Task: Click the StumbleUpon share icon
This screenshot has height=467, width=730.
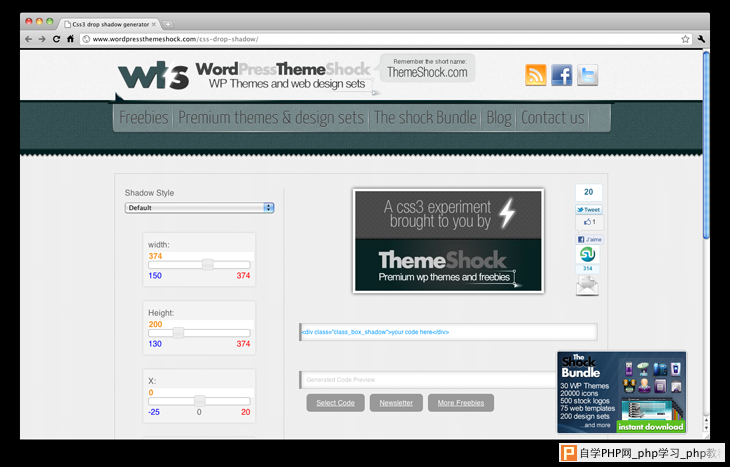Action: [588, 254]
